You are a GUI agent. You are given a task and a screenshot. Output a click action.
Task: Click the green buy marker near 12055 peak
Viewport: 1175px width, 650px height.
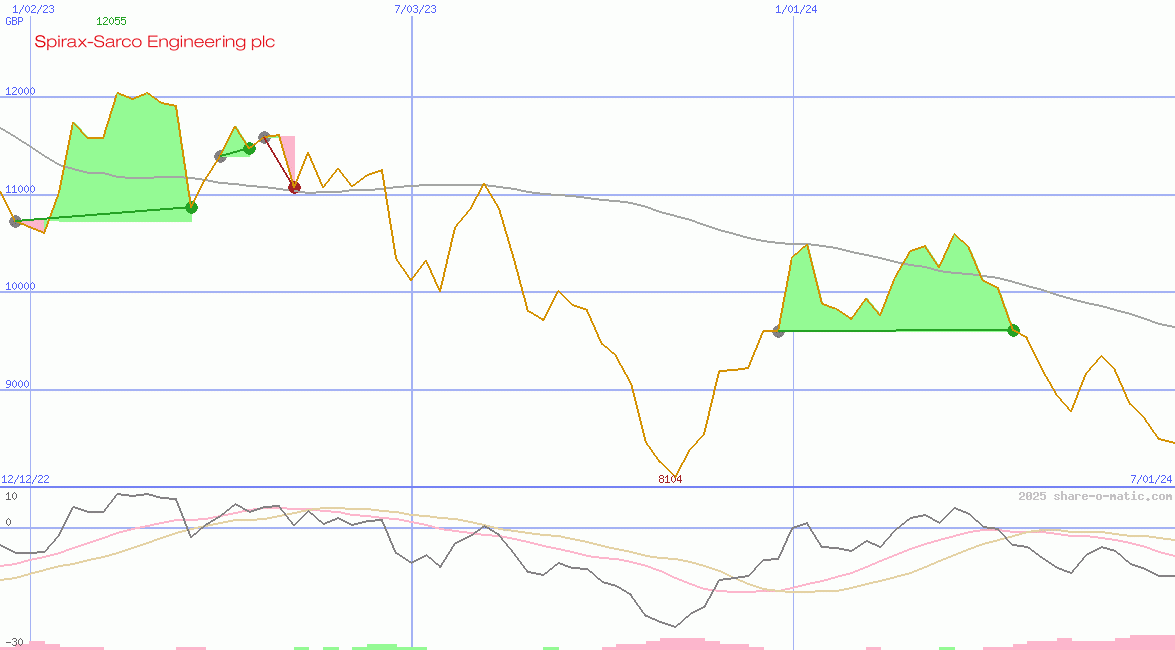[190, 207]
